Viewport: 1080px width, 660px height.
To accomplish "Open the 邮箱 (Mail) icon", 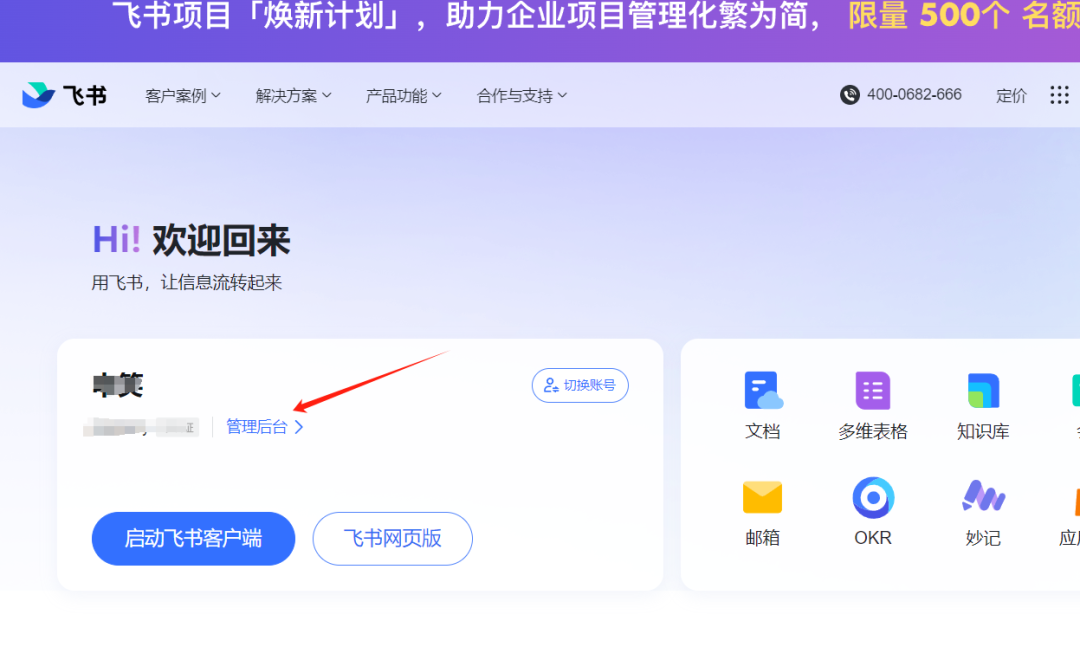I will pyautogui.click(x=762, y=497).
